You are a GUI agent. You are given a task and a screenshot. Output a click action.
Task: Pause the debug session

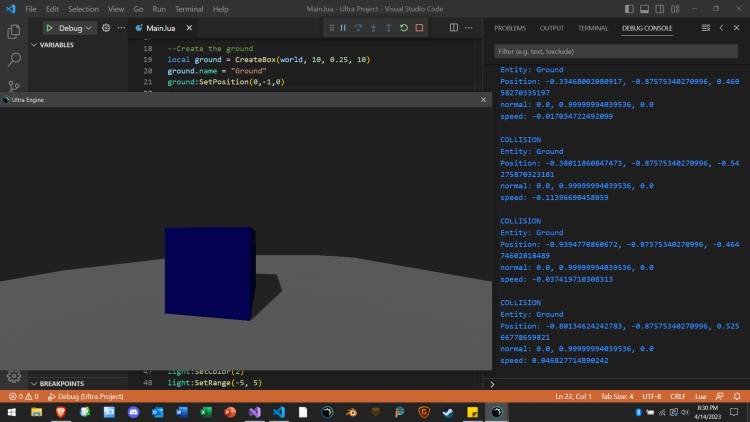click(343, 28)
